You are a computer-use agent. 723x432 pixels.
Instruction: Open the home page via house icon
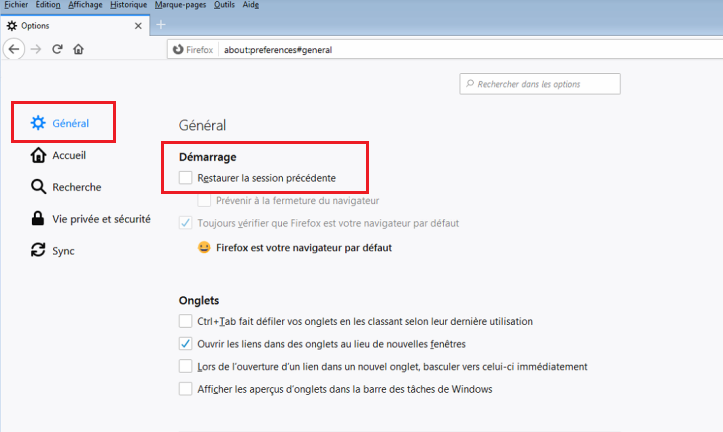click(x=78, y=49)
